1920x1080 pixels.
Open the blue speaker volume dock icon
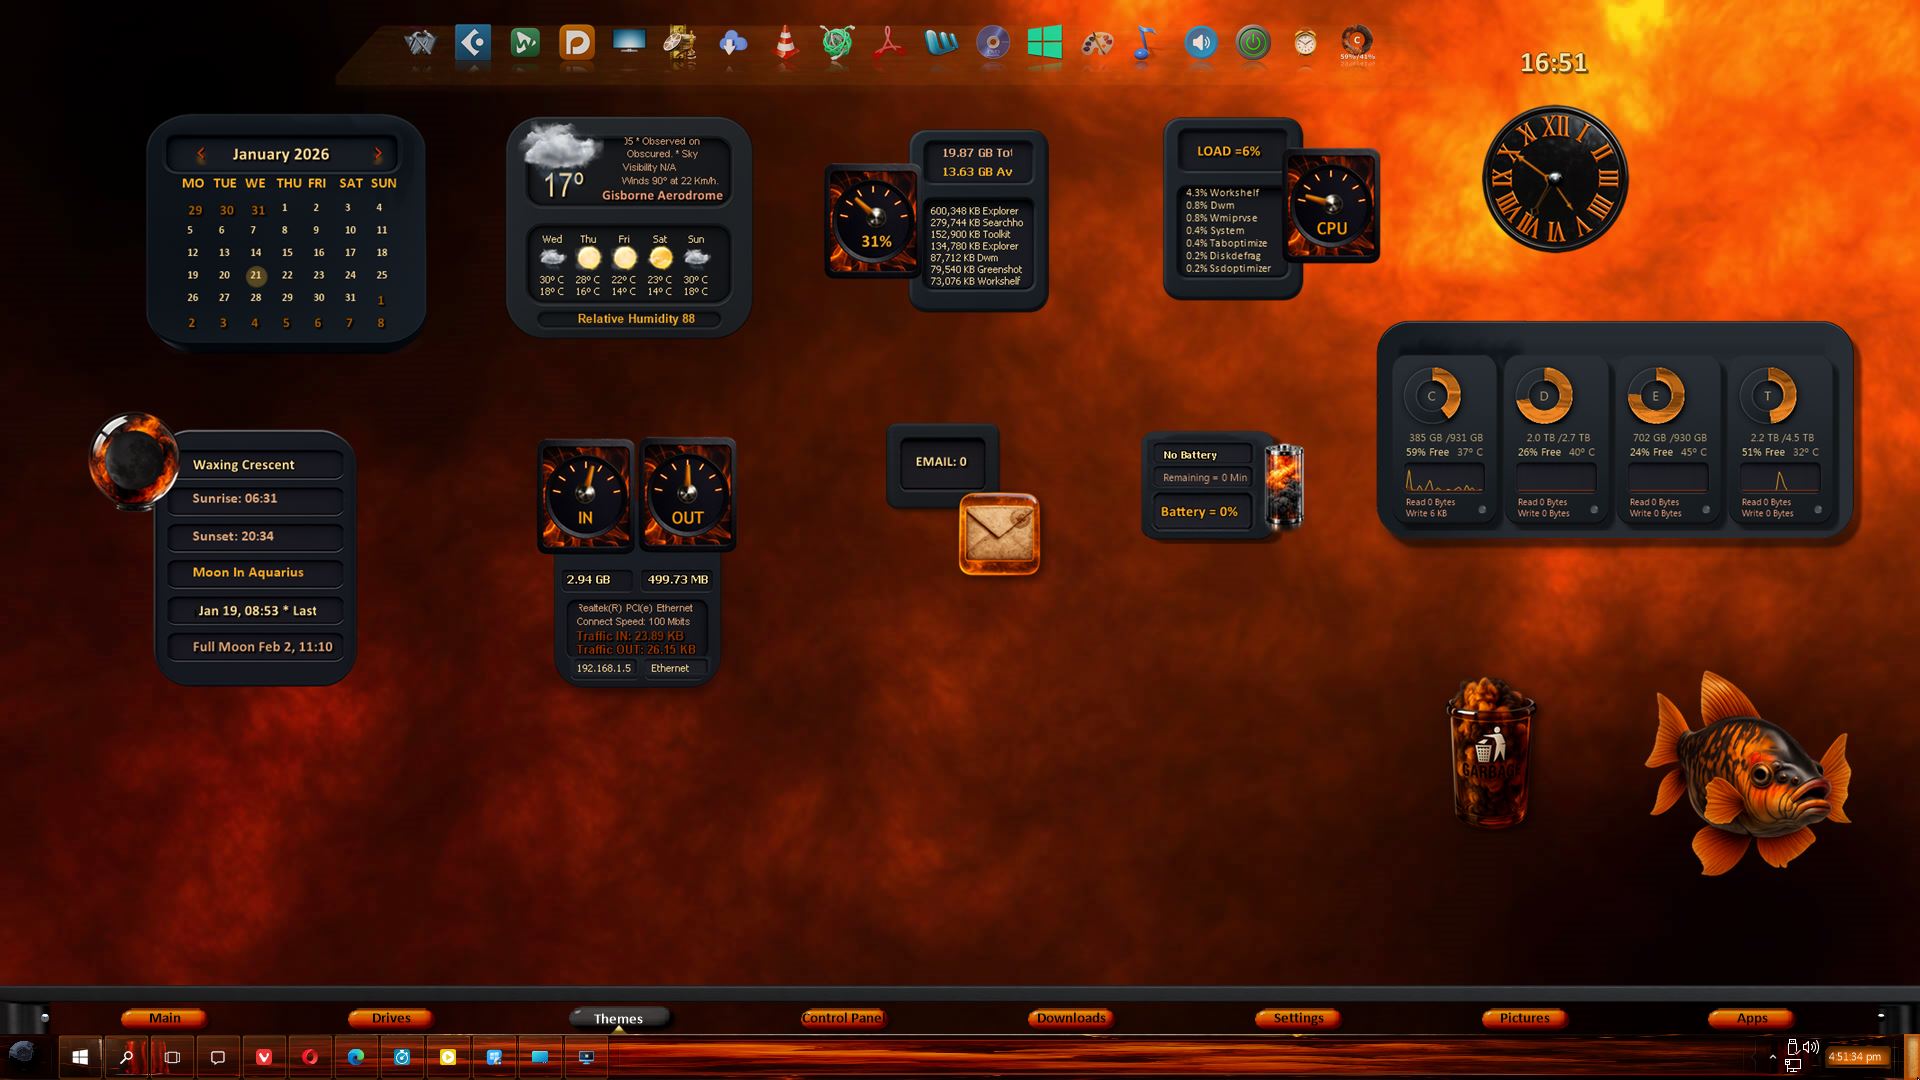(x=1201, y=43)
